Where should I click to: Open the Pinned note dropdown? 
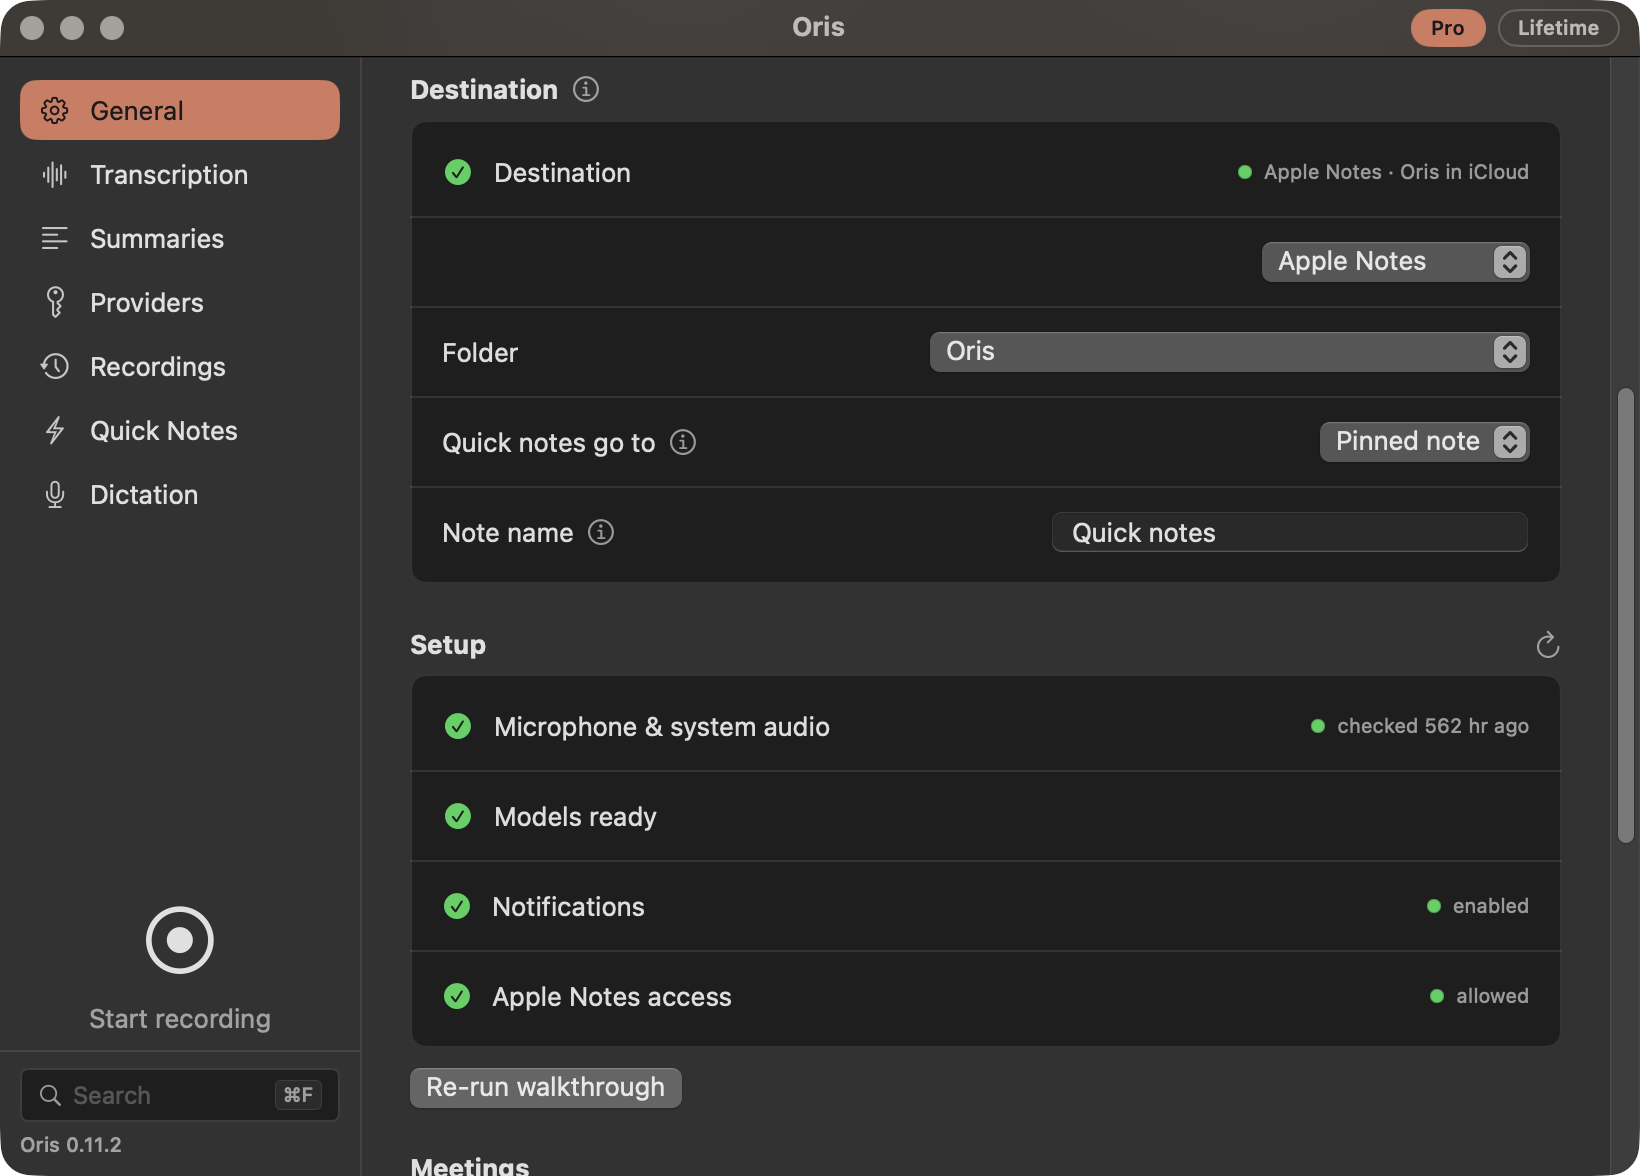click(x=1424, y=441)
